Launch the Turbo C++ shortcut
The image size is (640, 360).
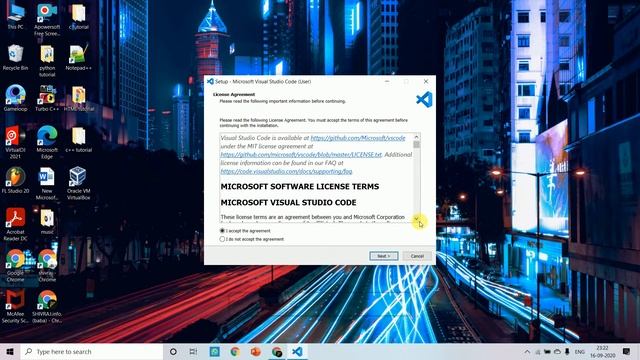click(x=47, y=98)
